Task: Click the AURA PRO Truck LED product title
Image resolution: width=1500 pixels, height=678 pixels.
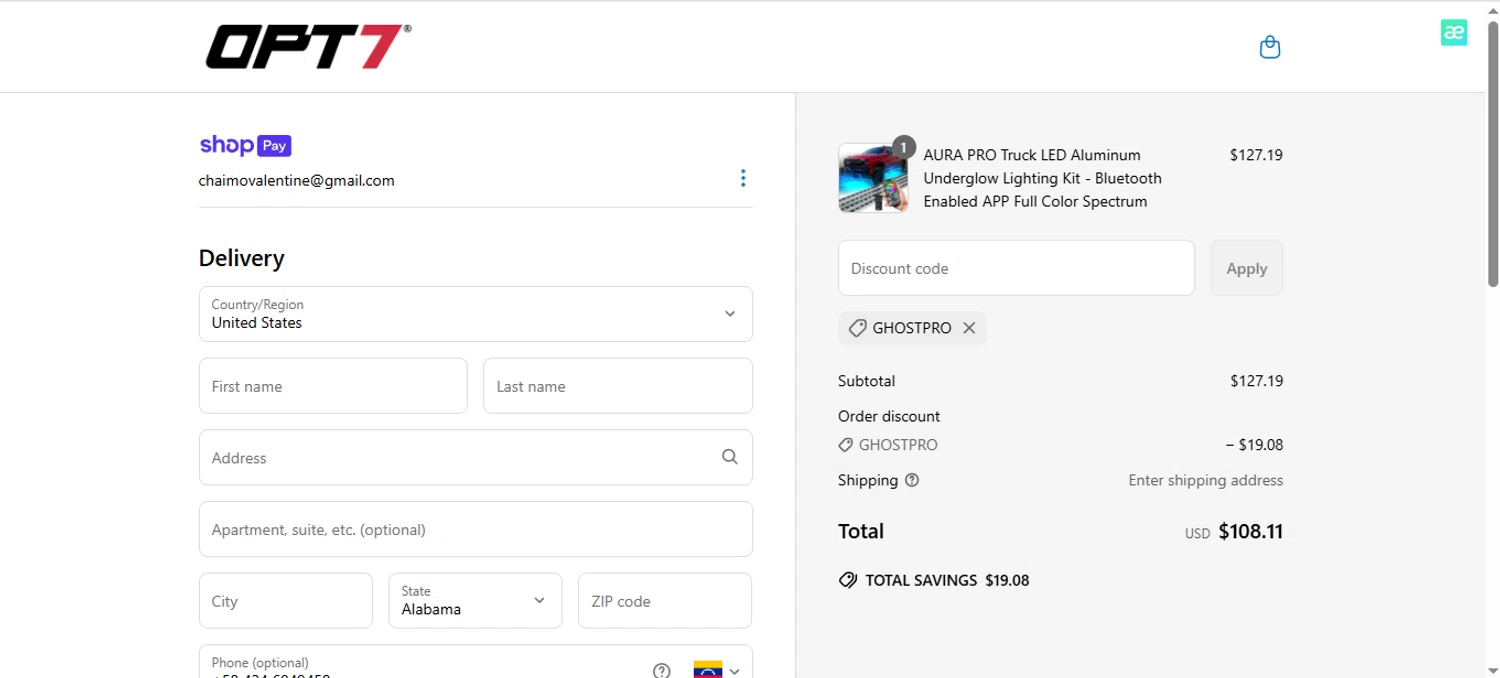Action: click(1043, 178)
